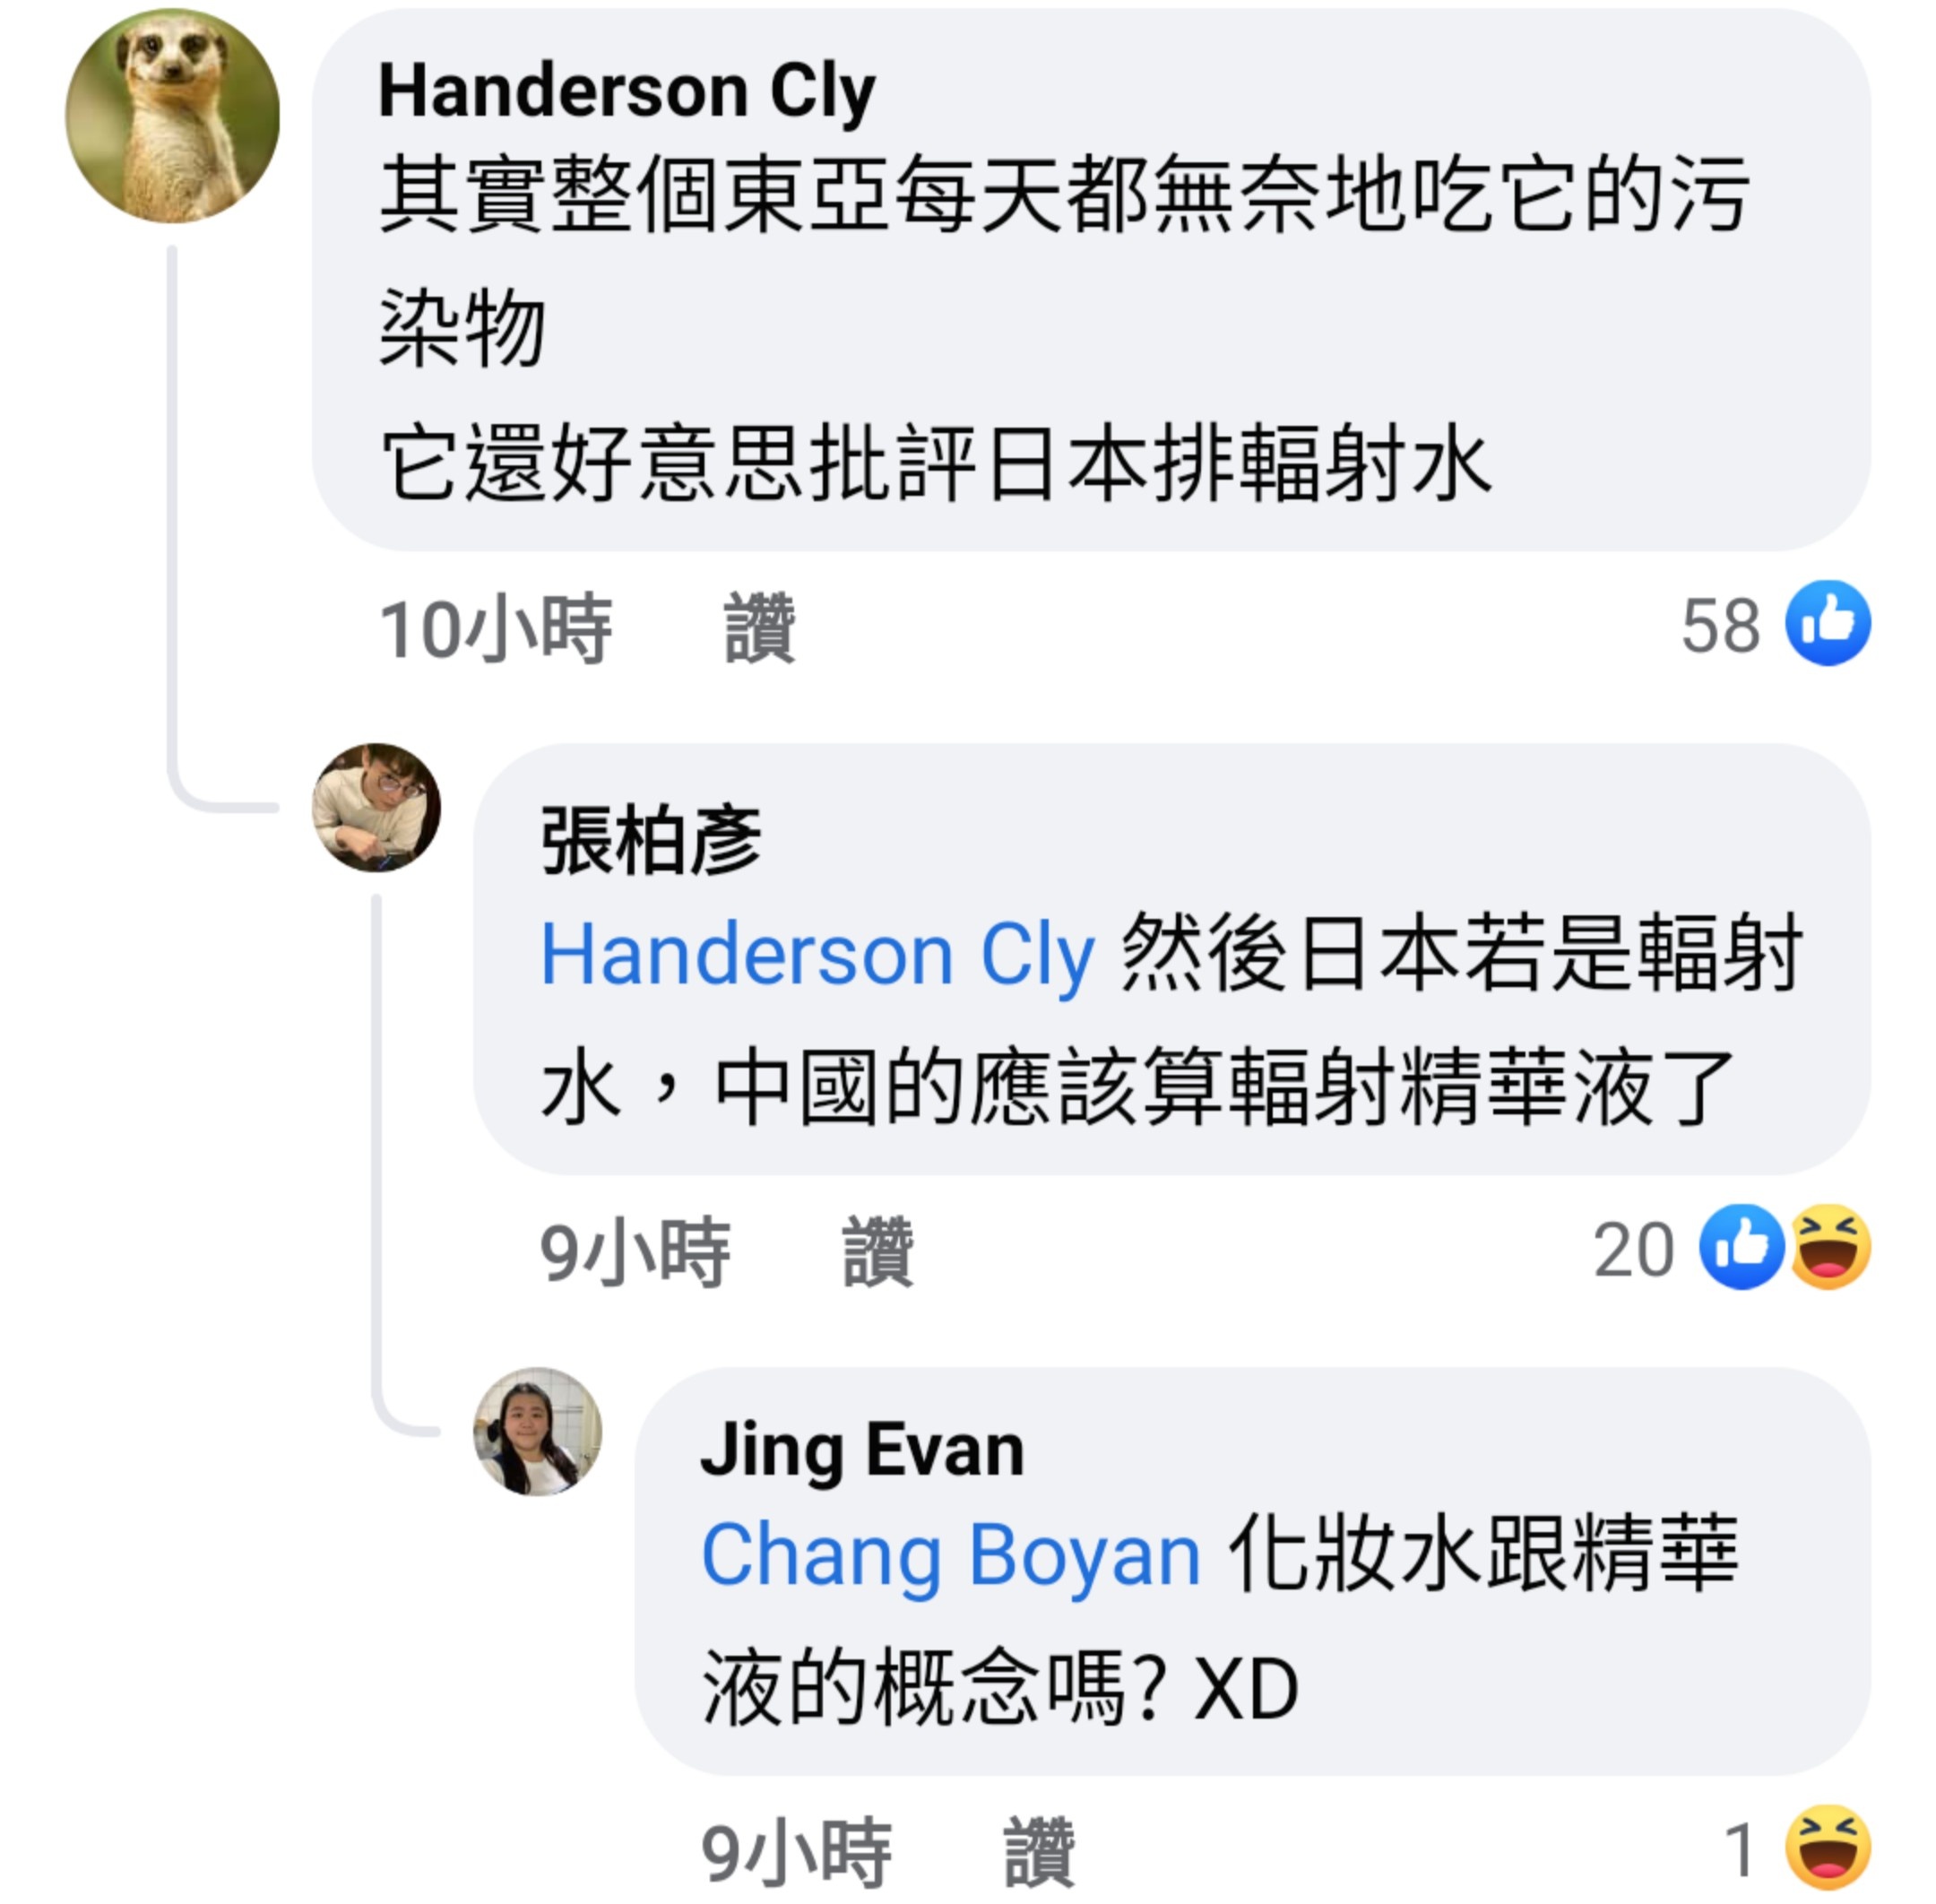Open Handerson Cly's profile via the name
Viewport: 1936px width, 1904px height.
click(x=627, y=92)
